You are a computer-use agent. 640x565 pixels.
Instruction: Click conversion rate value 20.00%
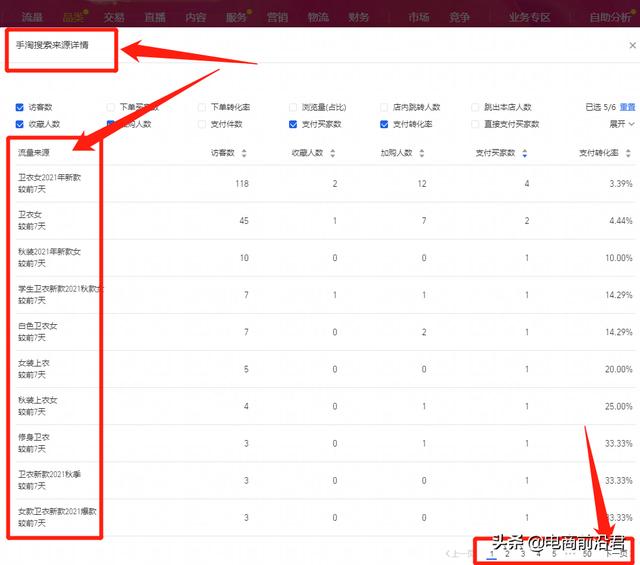tap(619, 369)
